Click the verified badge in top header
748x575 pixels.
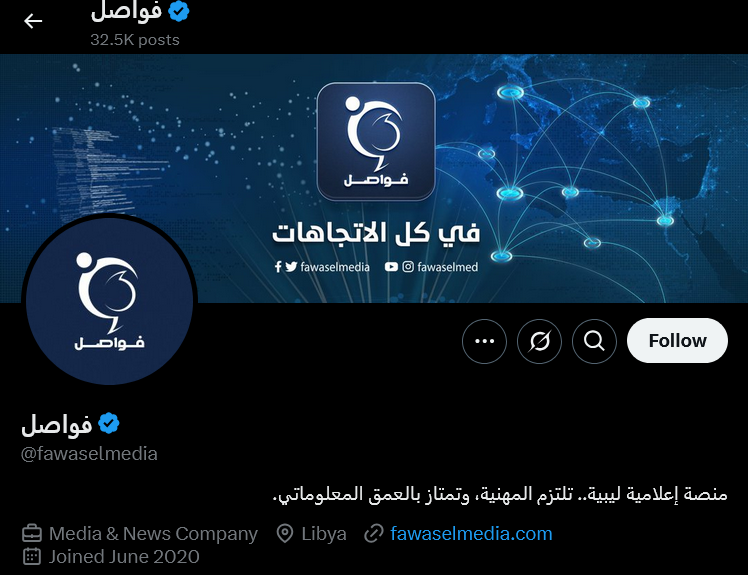179,11
